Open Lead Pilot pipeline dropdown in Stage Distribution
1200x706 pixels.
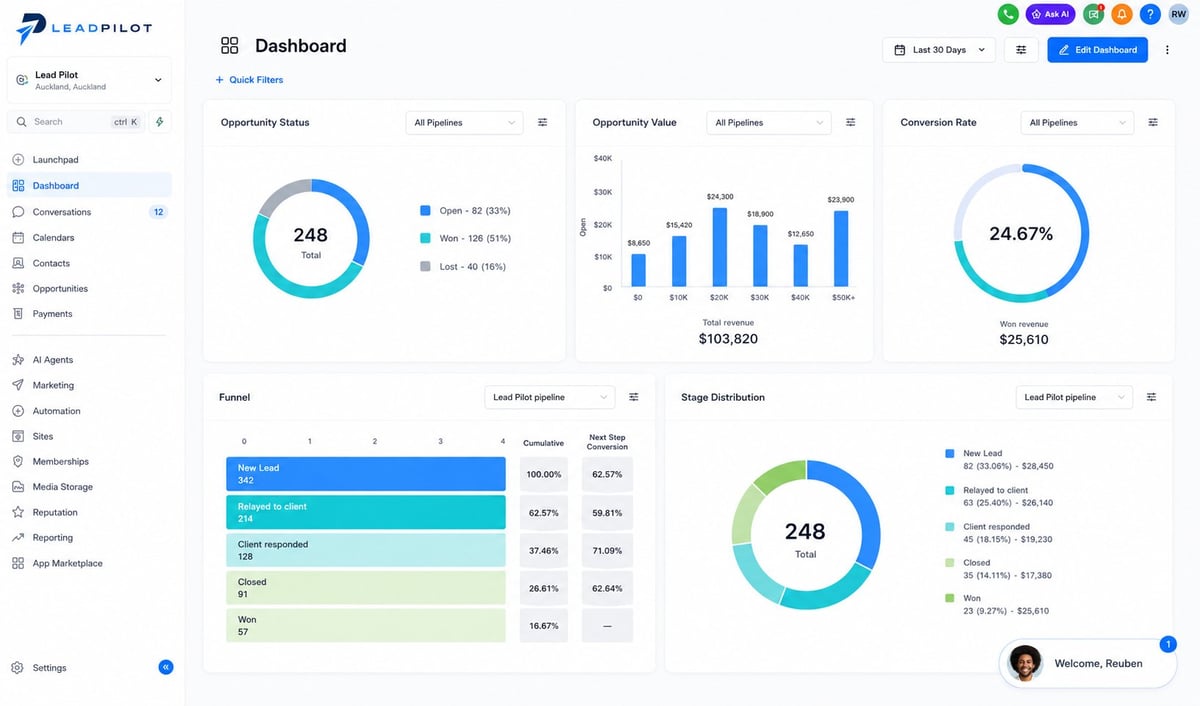pos(1074,397)
